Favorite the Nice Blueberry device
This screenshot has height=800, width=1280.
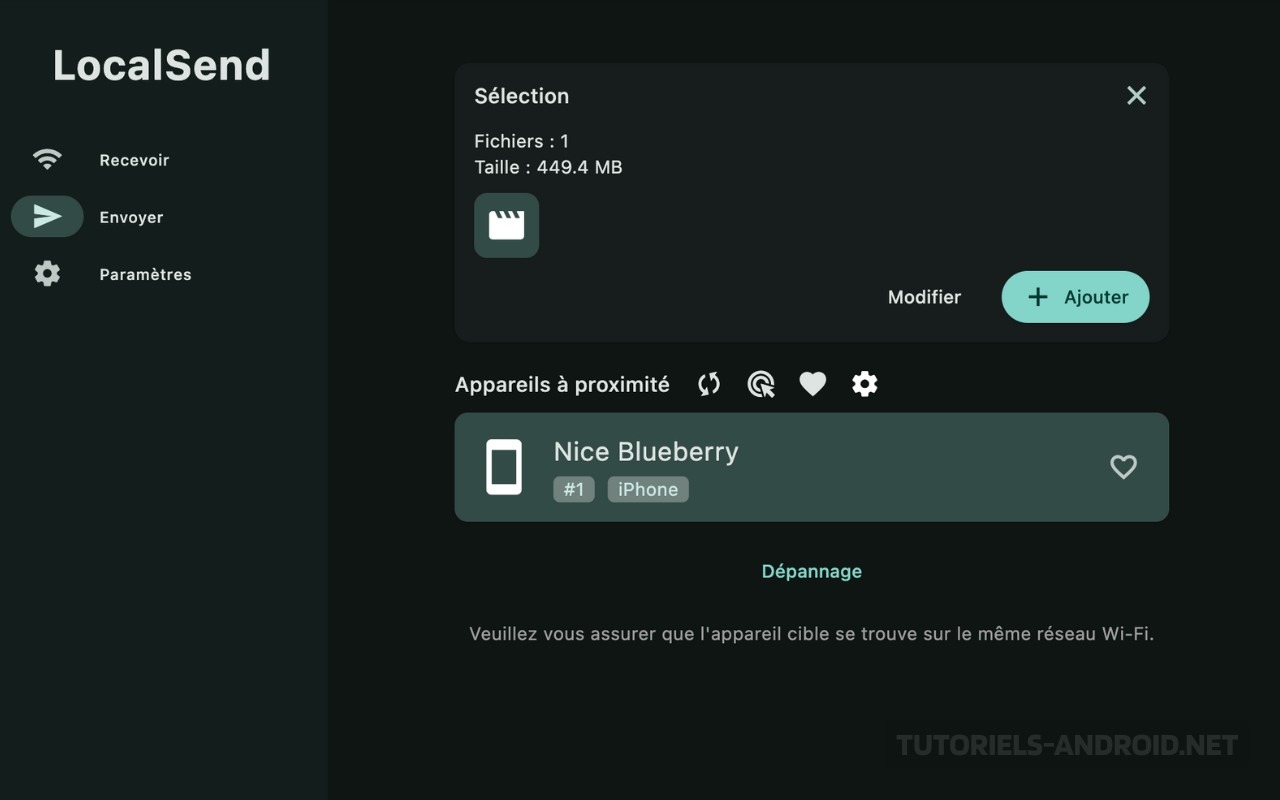coord(1124,467)
